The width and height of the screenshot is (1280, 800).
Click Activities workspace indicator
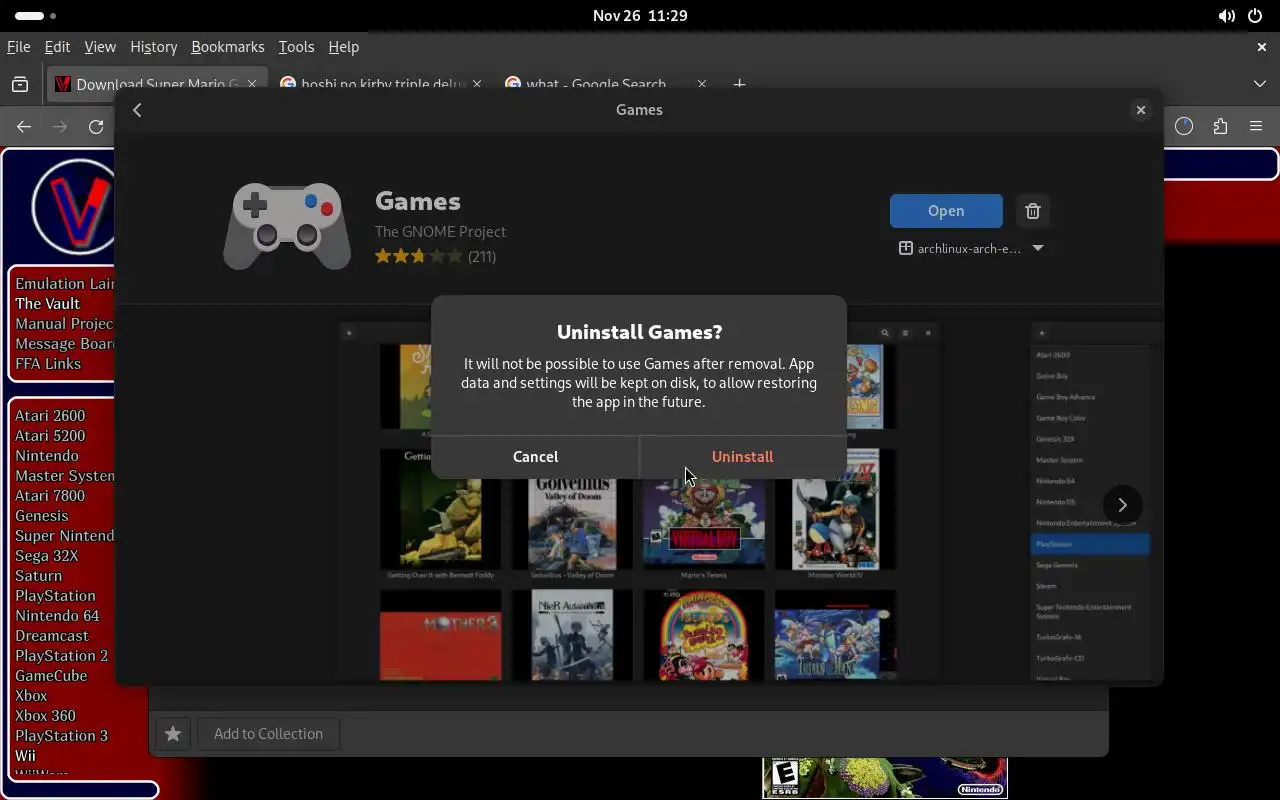click(x=36, y=16)
